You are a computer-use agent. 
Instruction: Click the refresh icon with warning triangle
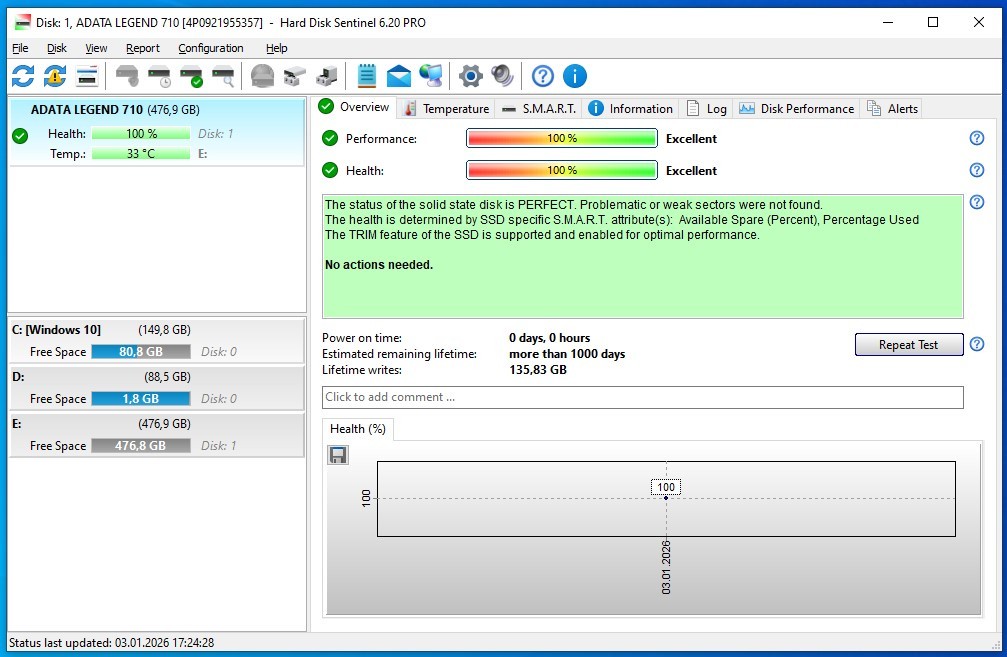click(55, 76)
